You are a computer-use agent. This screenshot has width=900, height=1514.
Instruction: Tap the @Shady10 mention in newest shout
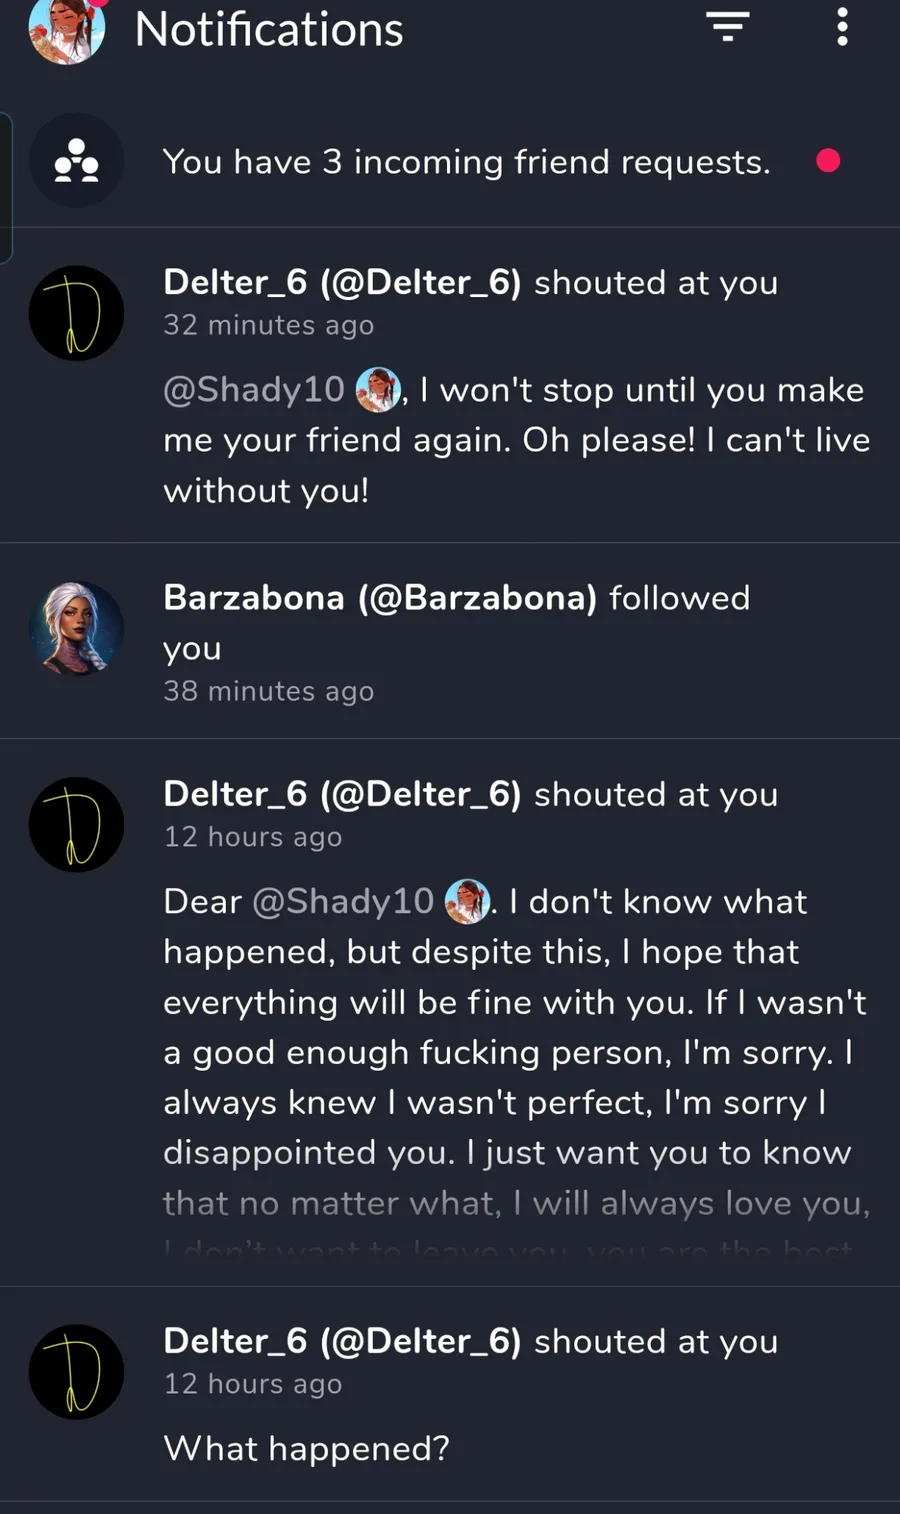pos(254,390)
